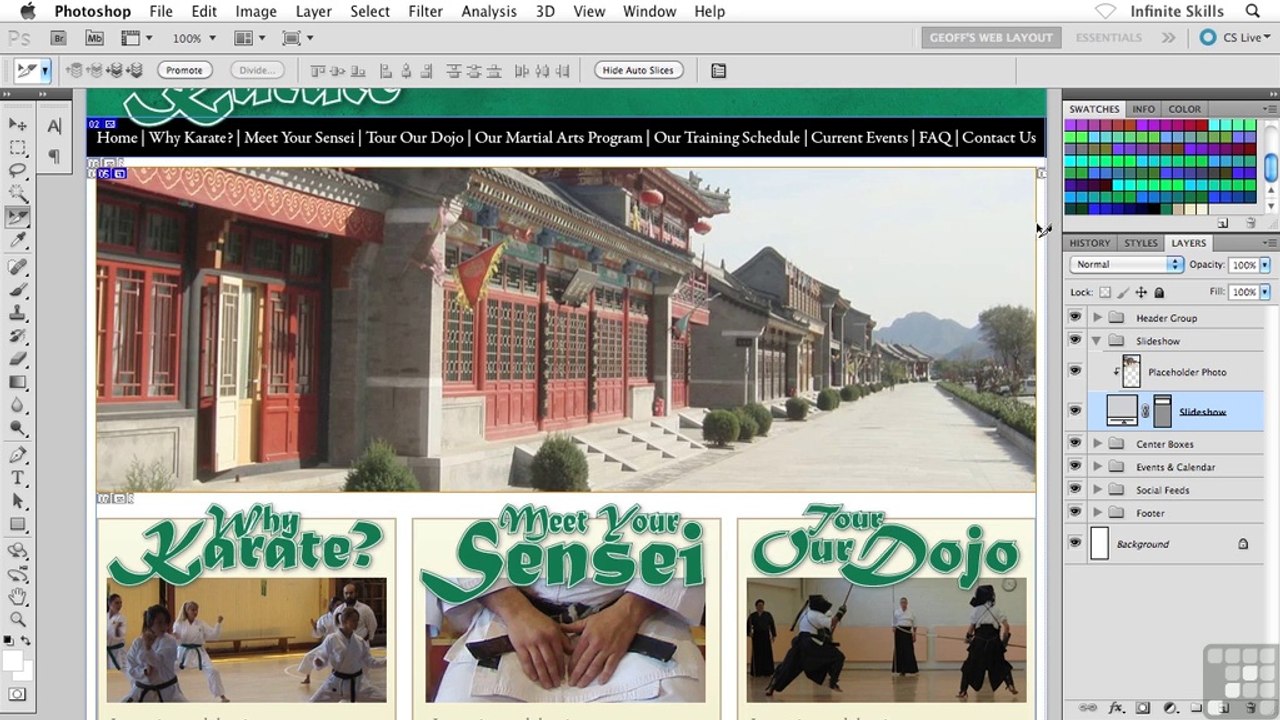Hide the Background layer
Image resolution: width=1280 pixels, height=720 pixels.
1075,544
